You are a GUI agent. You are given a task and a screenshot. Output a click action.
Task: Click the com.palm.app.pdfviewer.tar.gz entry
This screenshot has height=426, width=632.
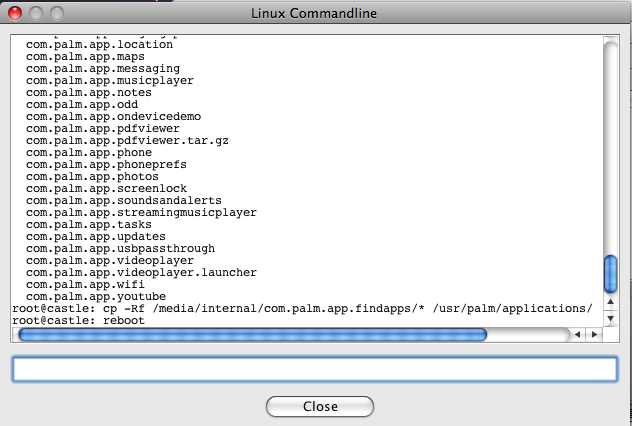(127, 141)
